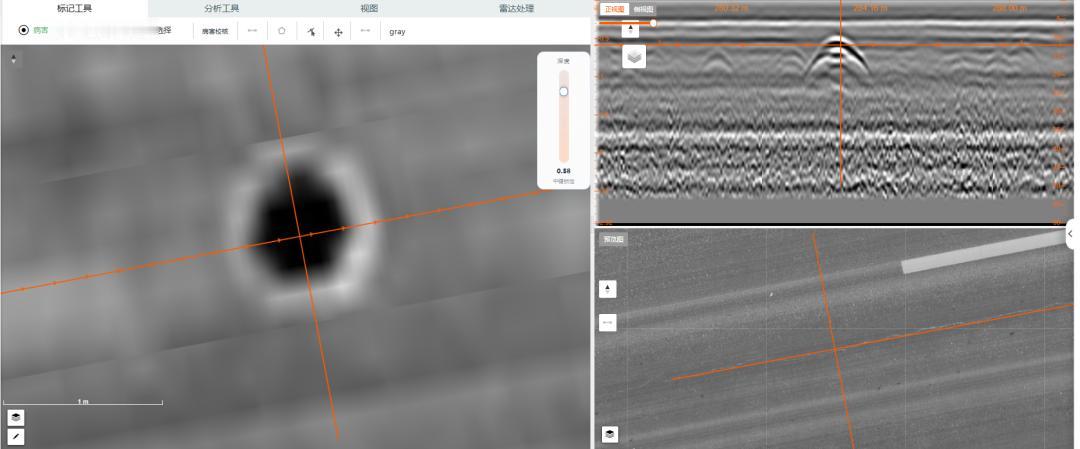This screenshot has height=449, width=1080.
Task: Click the crosshair intersection in overhead view
Action: pos(835,349)
